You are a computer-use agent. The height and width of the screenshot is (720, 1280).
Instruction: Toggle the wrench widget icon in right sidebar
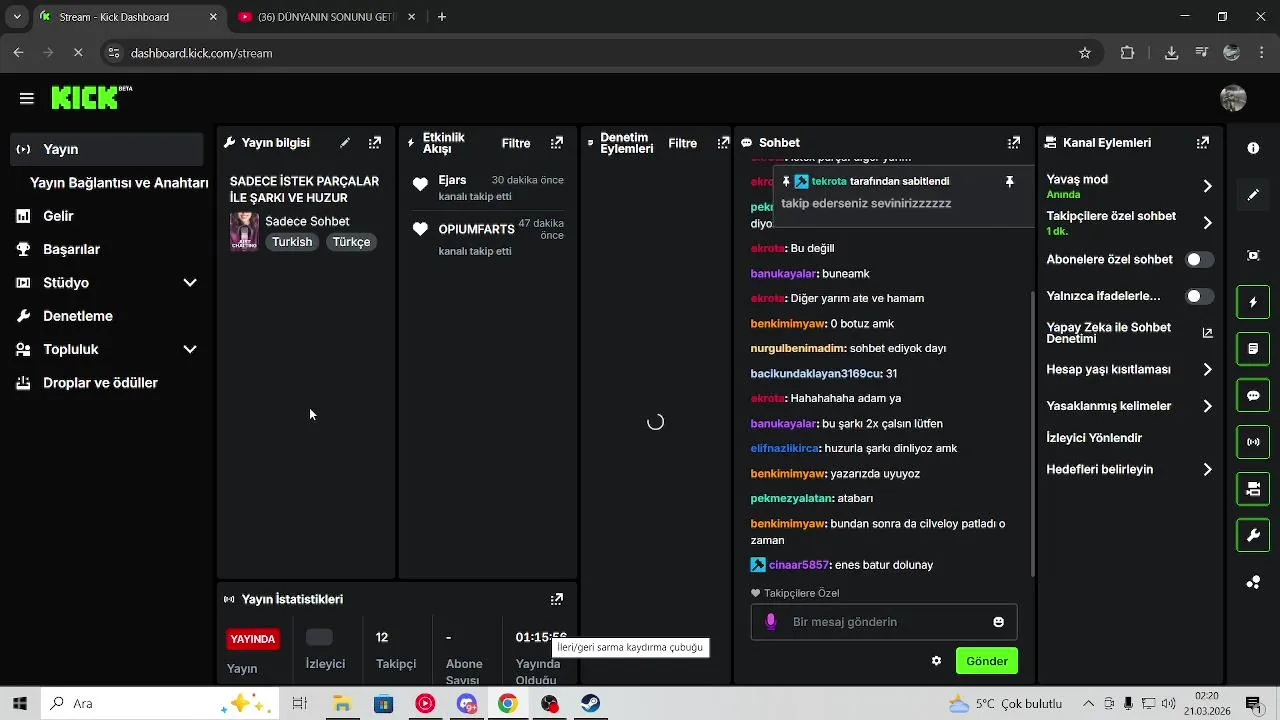click(1253, 536)
